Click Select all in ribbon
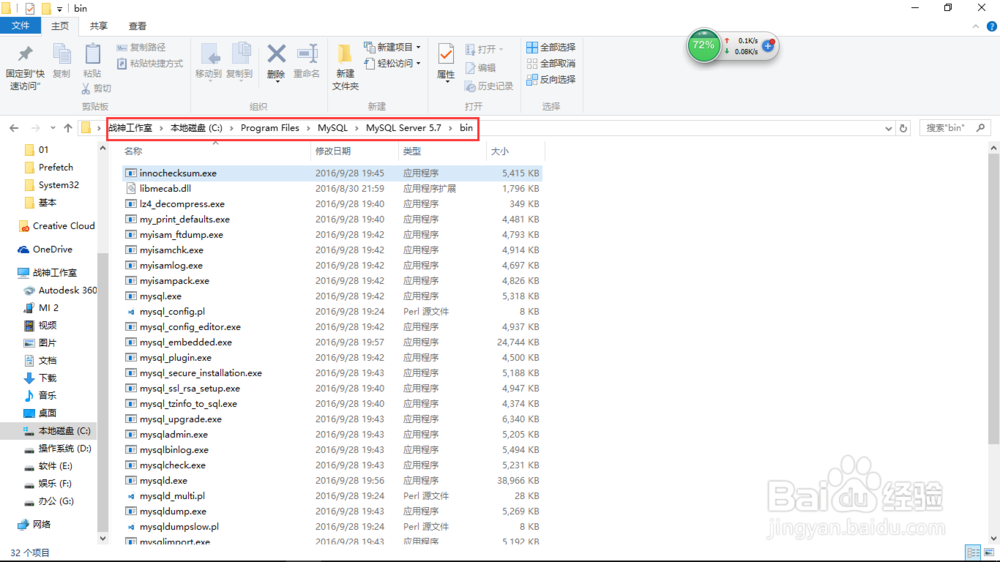 pos(551,47)
